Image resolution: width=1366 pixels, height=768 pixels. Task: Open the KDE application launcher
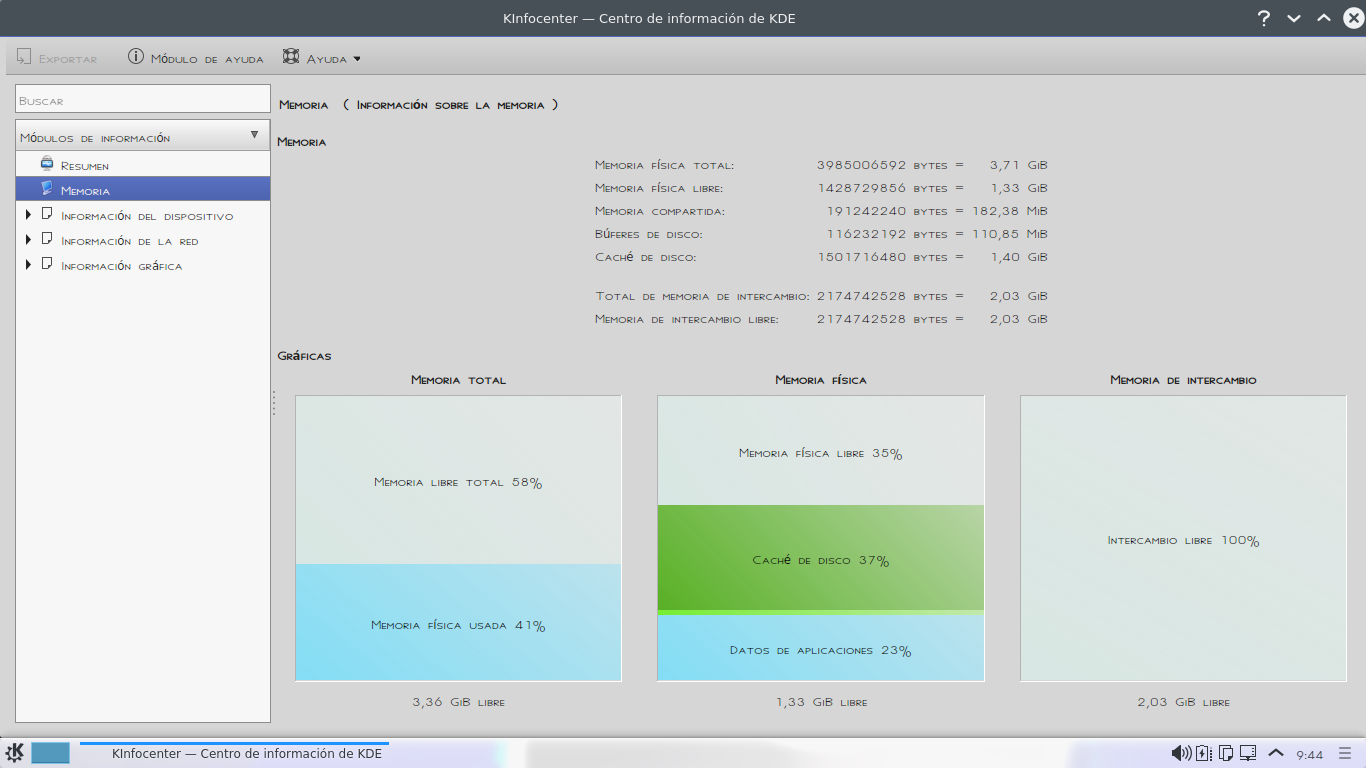(x=15, y=753)
